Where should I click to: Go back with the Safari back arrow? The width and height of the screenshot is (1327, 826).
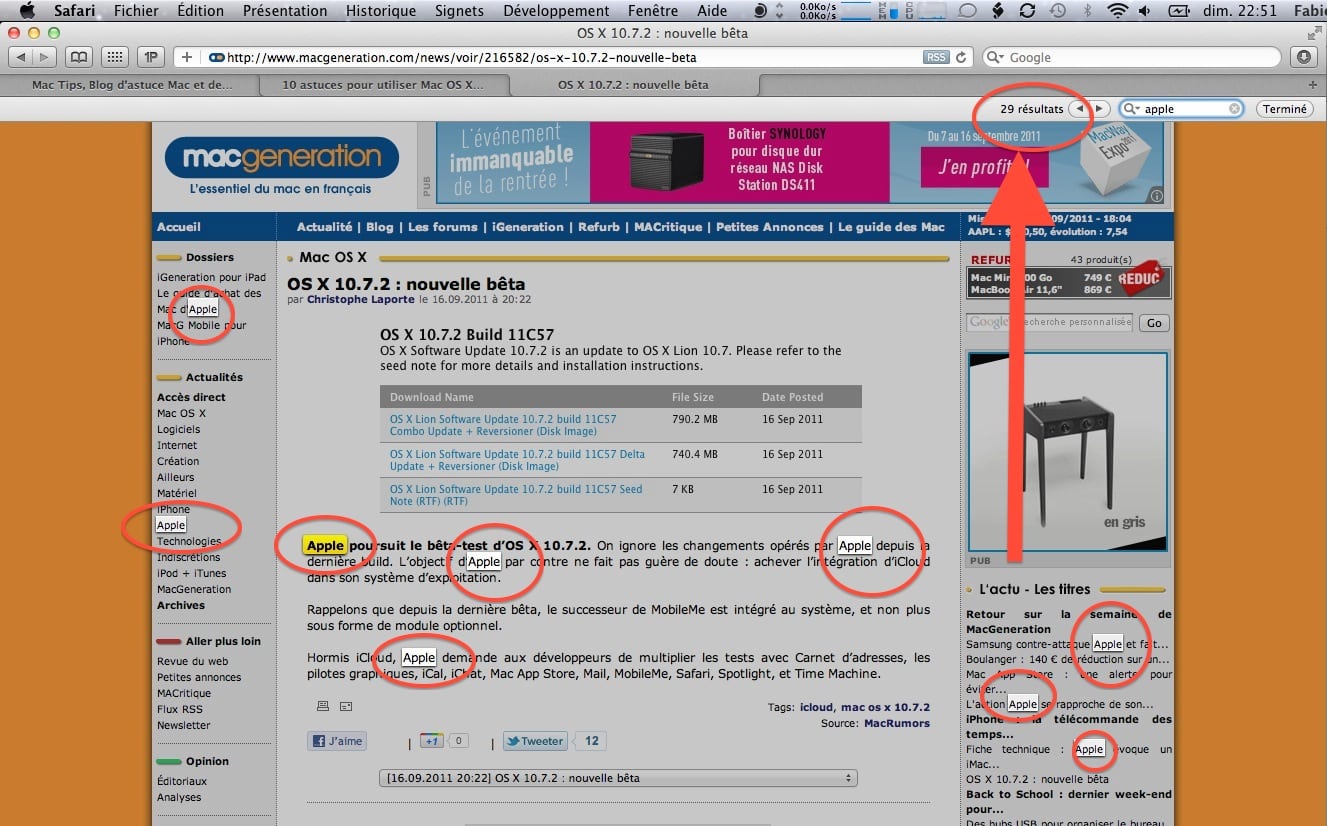click(x=22, y=57)
